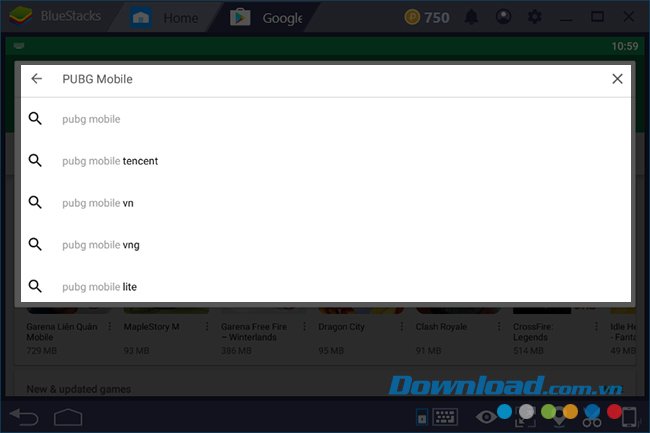Open the keyboard controls icon
Viewport: 650px width, 433px height.
tap(445, 417)
